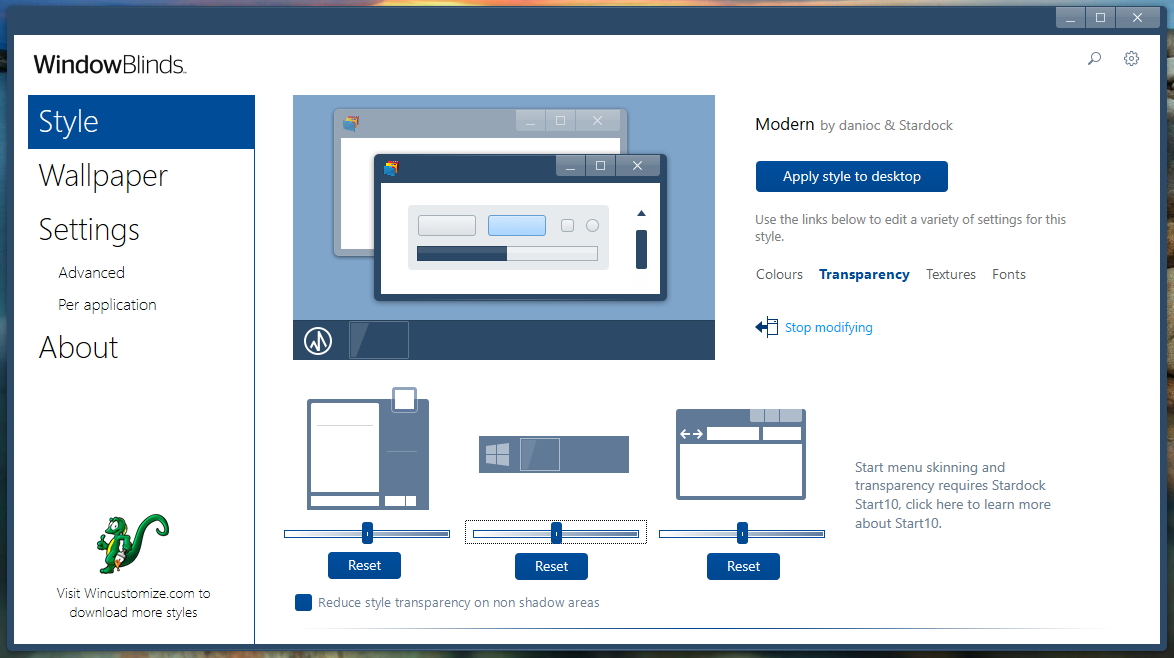This screenshot has width=1174, height=658.
Task: Click the start menu transparency illustration
Action: 368,448
